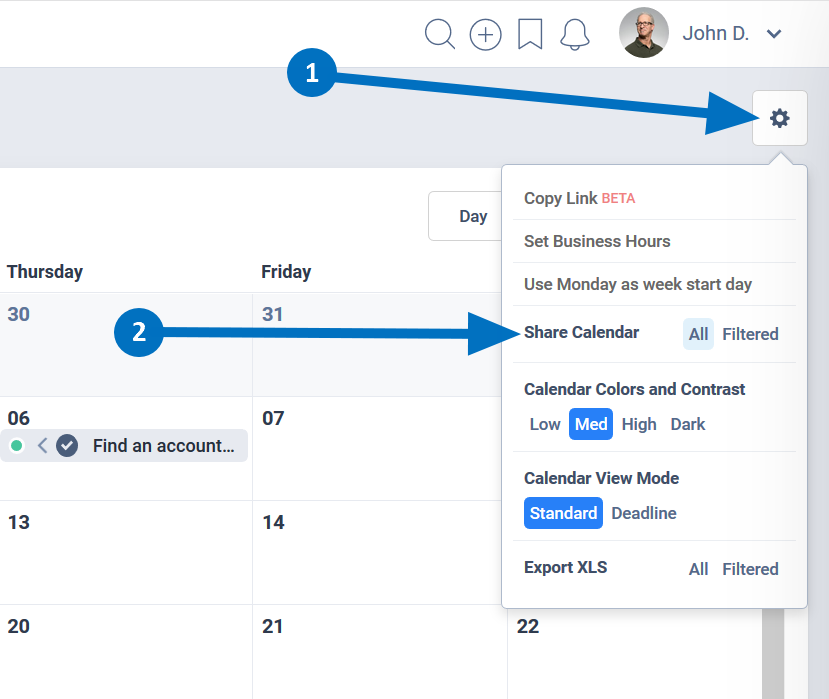Open the notifications bell
The width and height of the screenshot is (829, 699).
pyautogui.click(x=574, y=34)
